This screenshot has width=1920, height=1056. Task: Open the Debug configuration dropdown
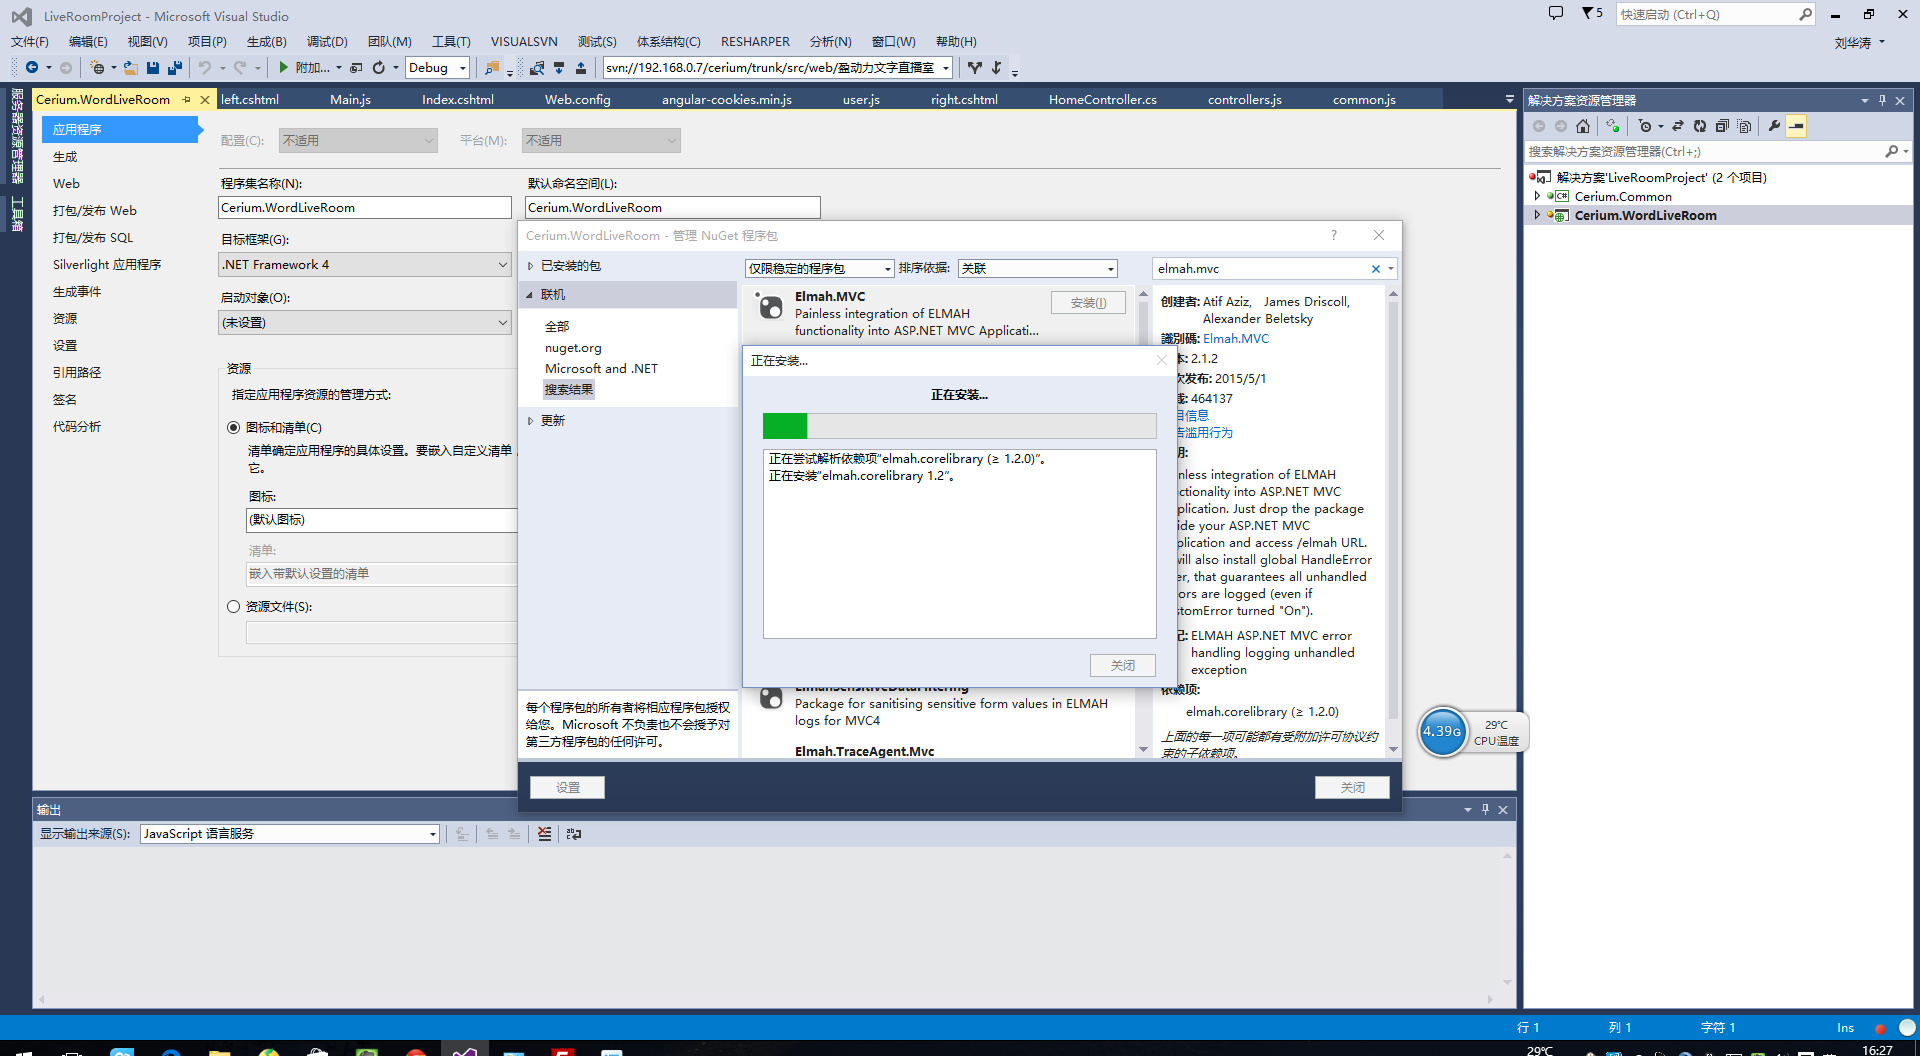point(438,67)
